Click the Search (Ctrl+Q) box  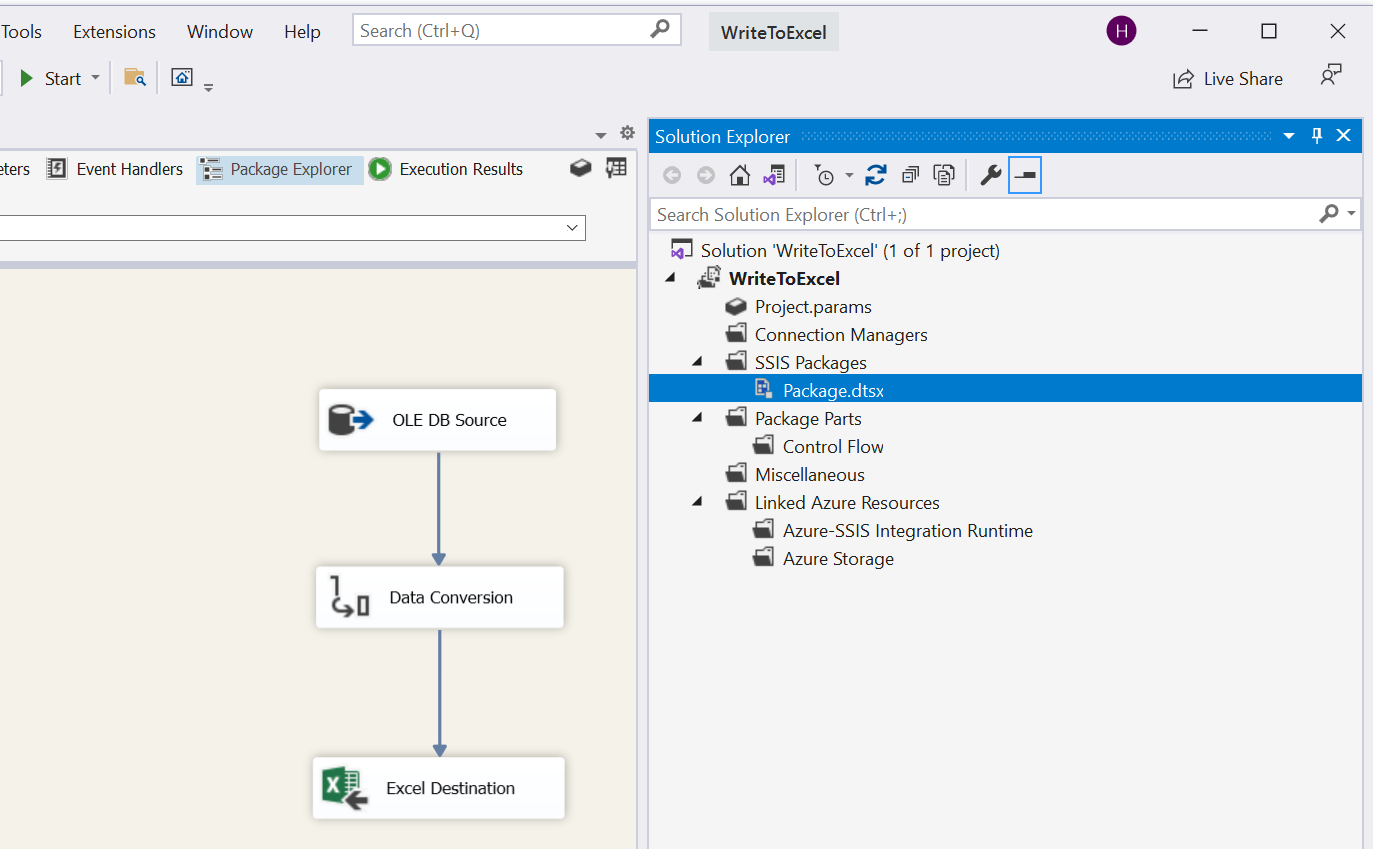pos(516,30)
